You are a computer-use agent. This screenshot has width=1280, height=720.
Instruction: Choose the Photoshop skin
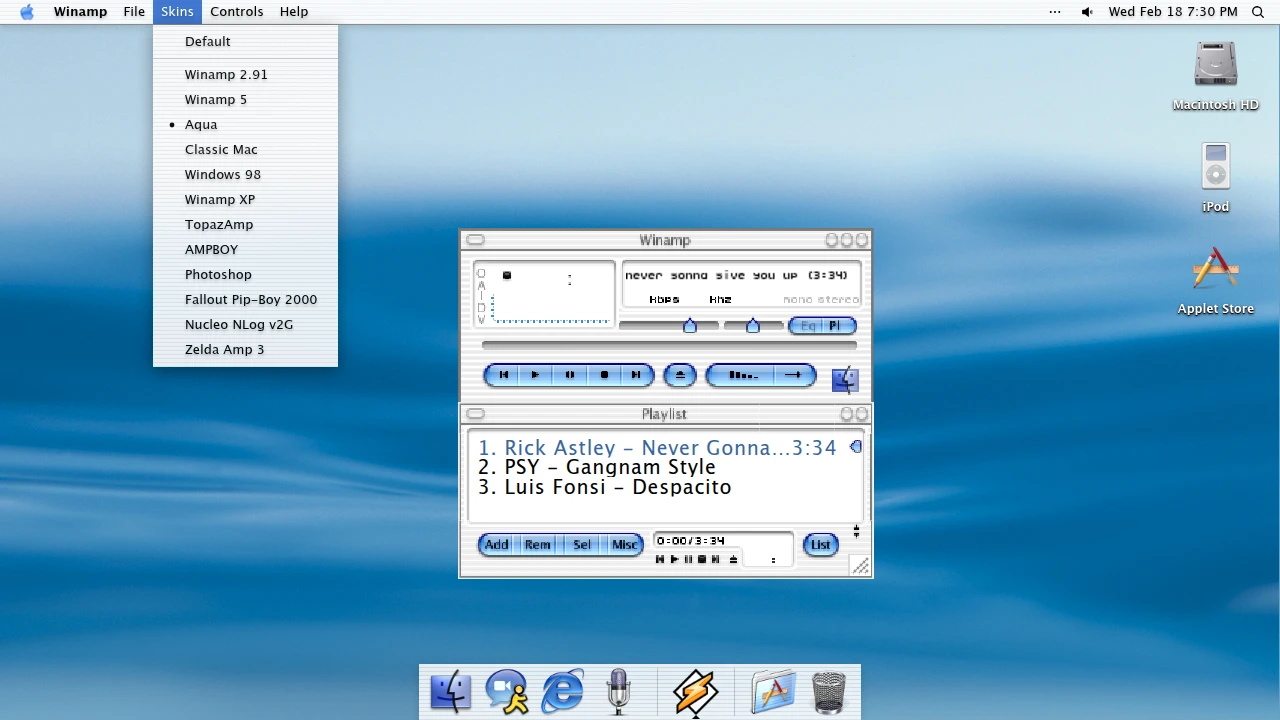[x=245, y=274]
